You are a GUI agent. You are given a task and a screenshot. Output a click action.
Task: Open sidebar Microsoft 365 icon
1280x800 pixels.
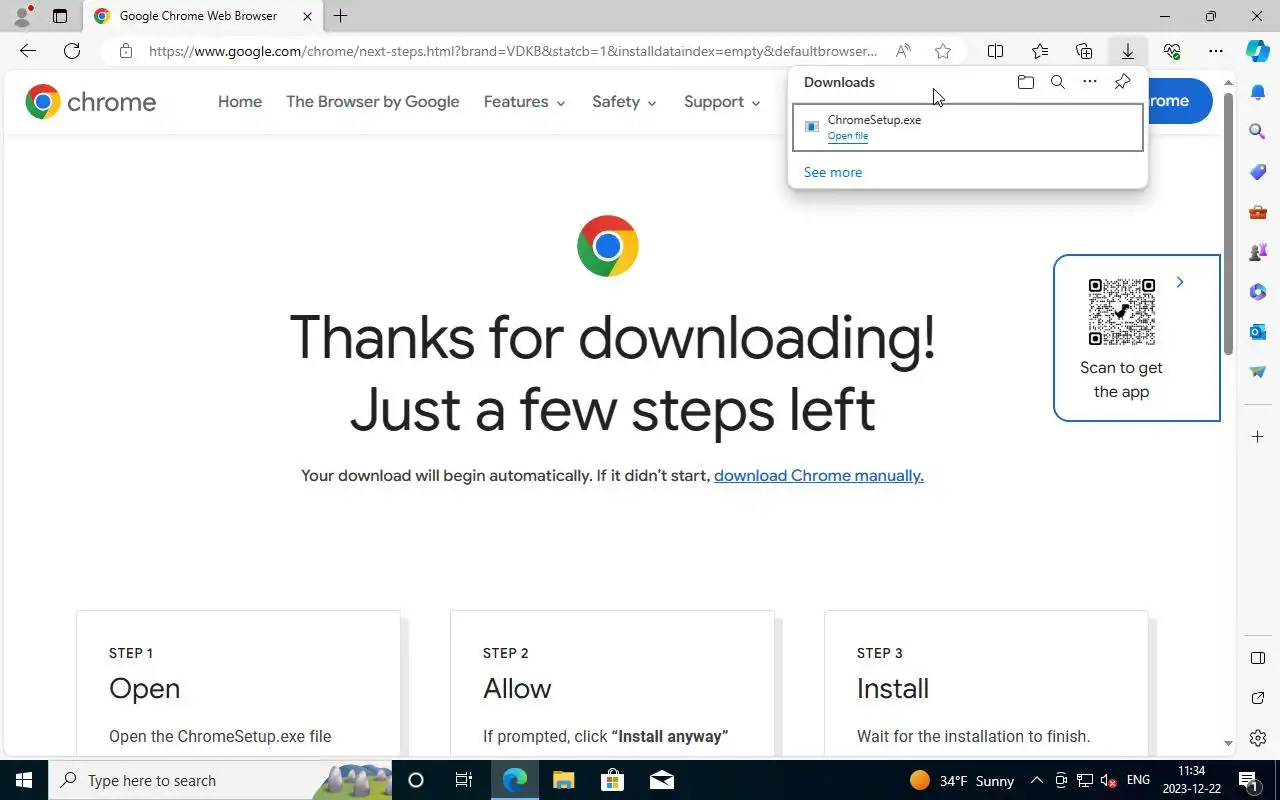1258,291
